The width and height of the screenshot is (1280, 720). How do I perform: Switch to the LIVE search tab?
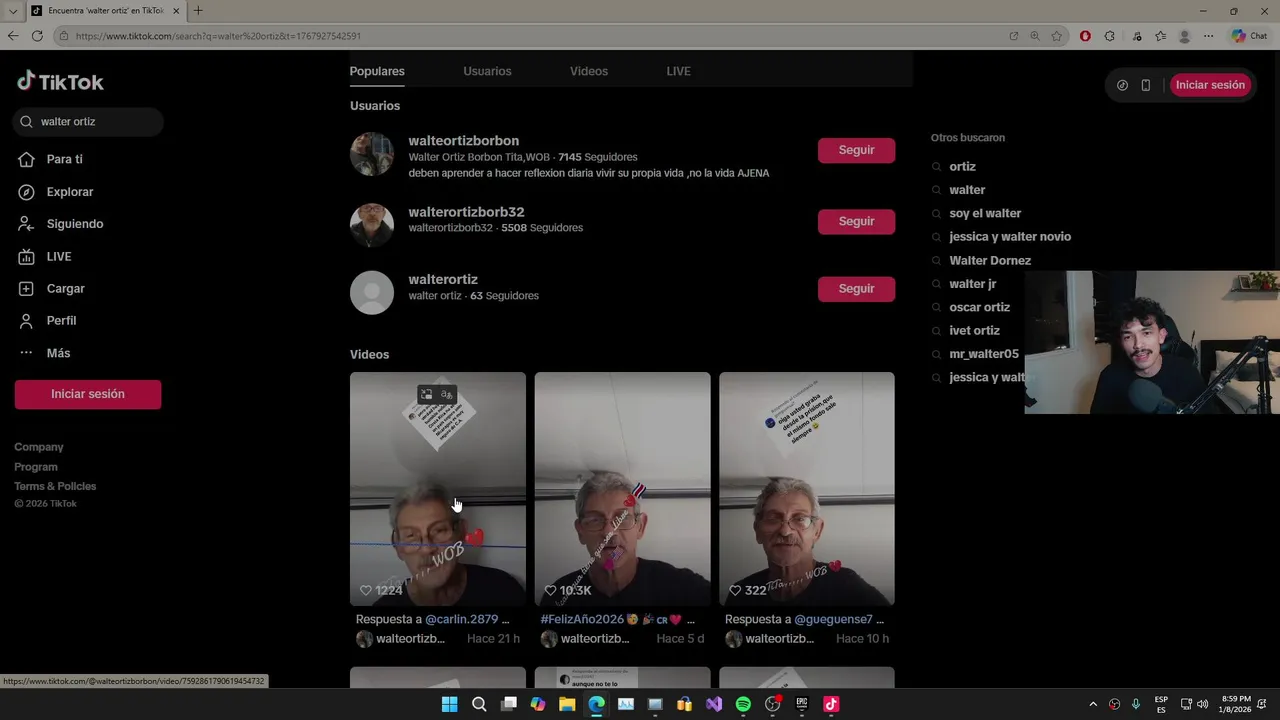678,71
